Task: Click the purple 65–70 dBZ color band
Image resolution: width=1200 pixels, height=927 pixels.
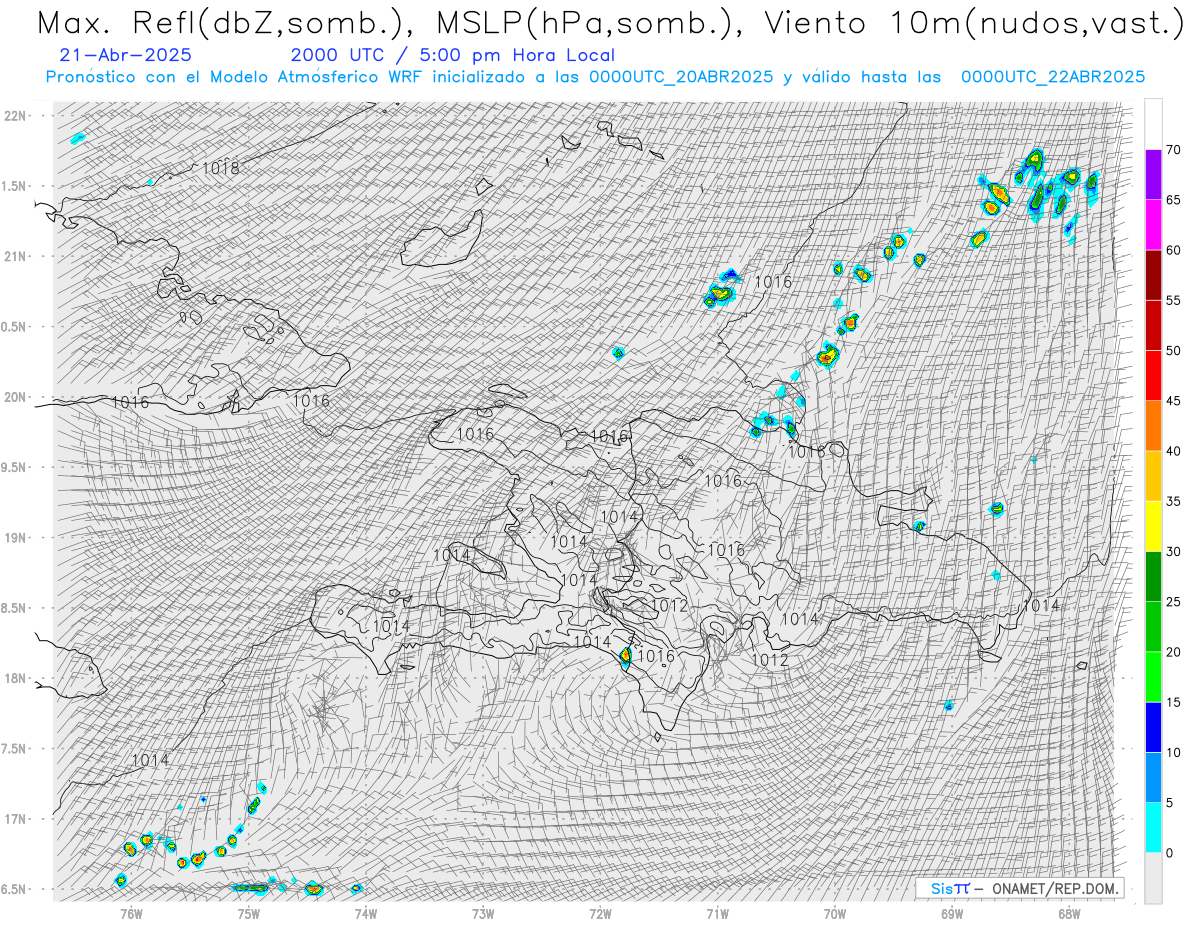Action: [1153, 175]
